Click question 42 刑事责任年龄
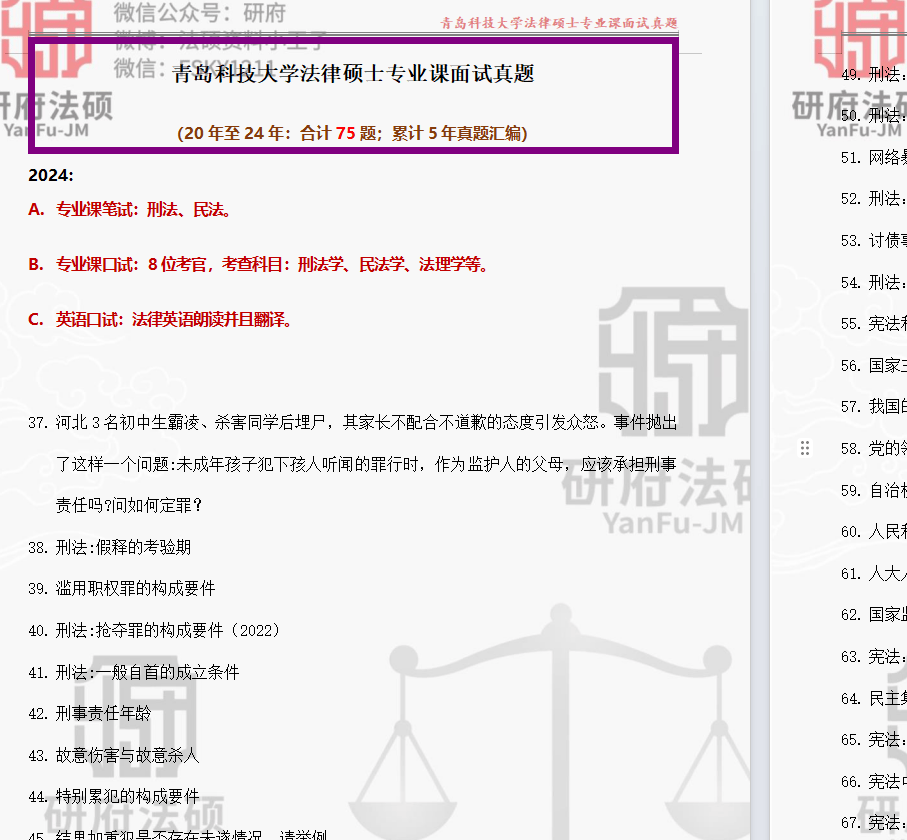 (90, 713)
